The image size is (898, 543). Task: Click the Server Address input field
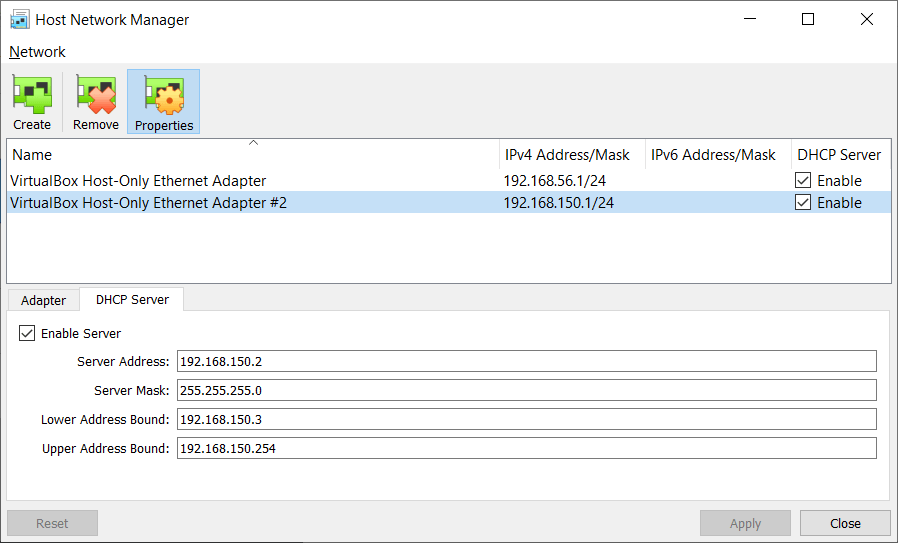526,361
